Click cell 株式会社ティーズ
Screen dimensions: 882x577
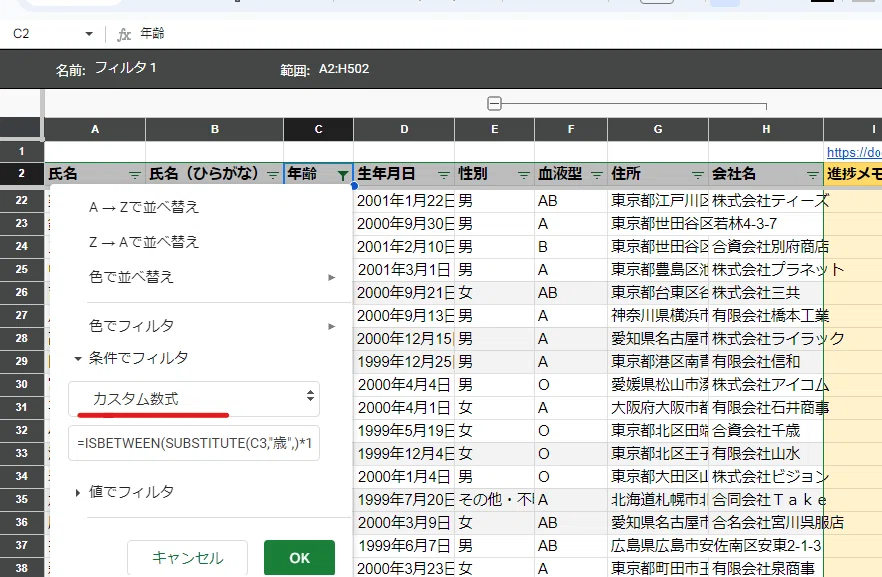point(766,201)
